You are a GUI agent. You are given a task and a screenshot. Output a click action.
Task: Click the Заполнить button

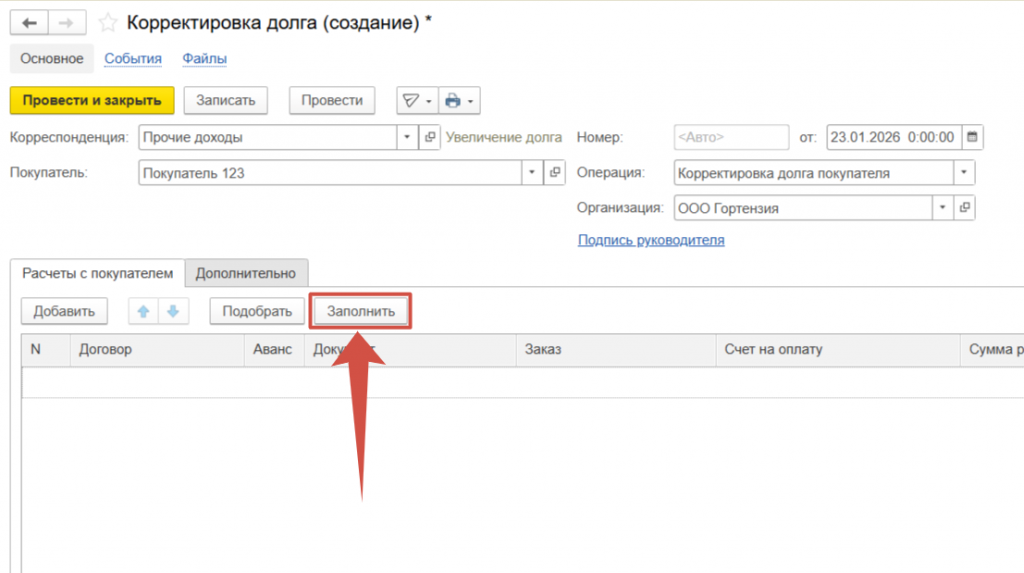click(x=361, y=312)
